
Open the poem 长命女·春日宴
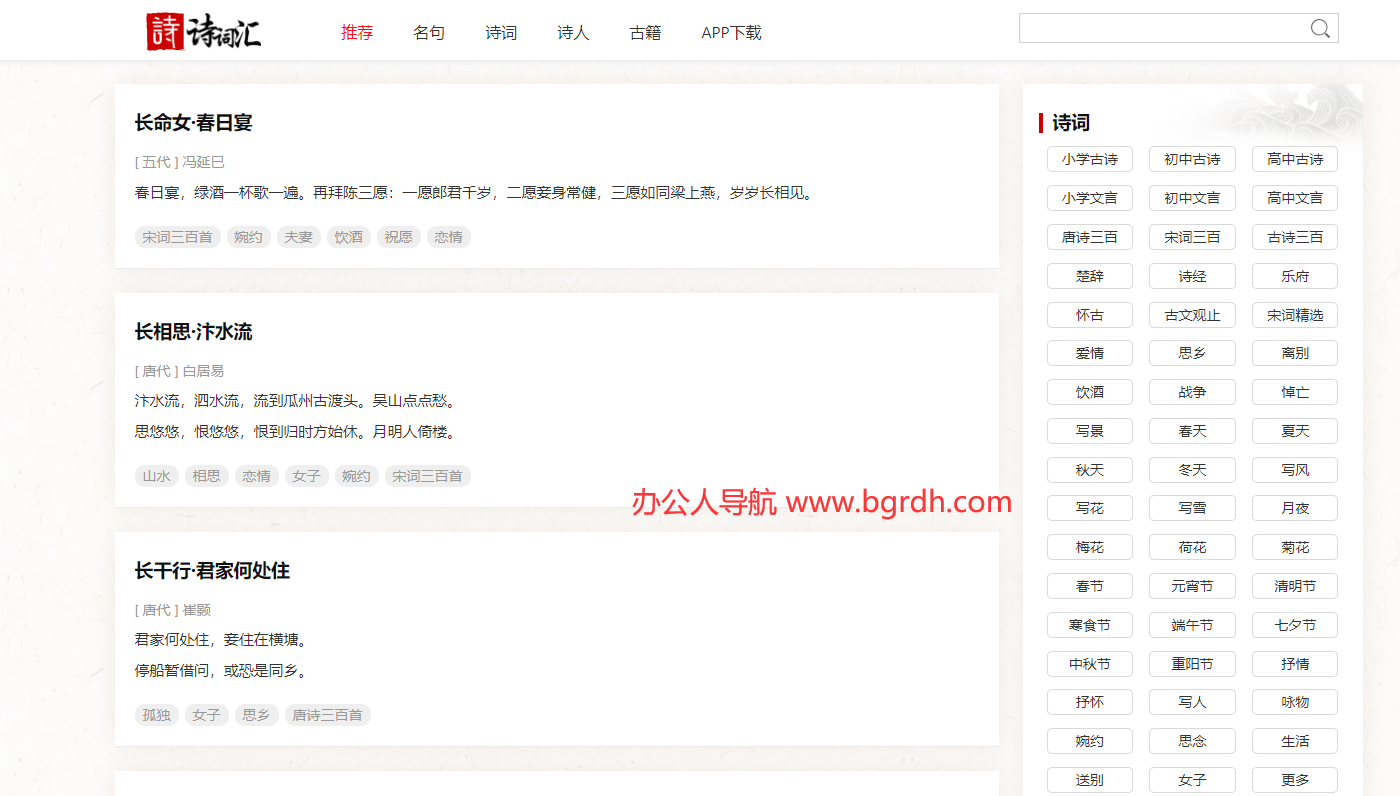(x=194, y=123)
